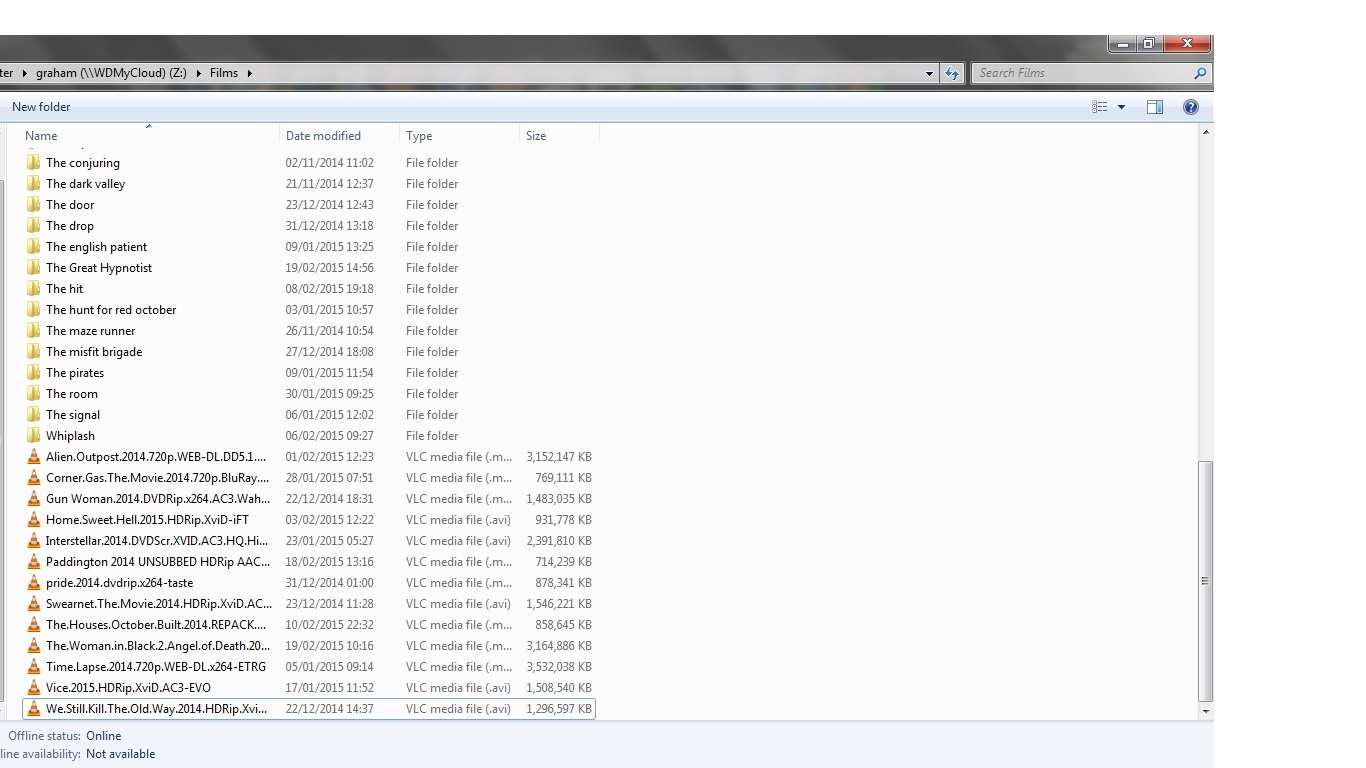
Task: Expand the arrow between graham and Films
Action: click(x=199, y=73)
